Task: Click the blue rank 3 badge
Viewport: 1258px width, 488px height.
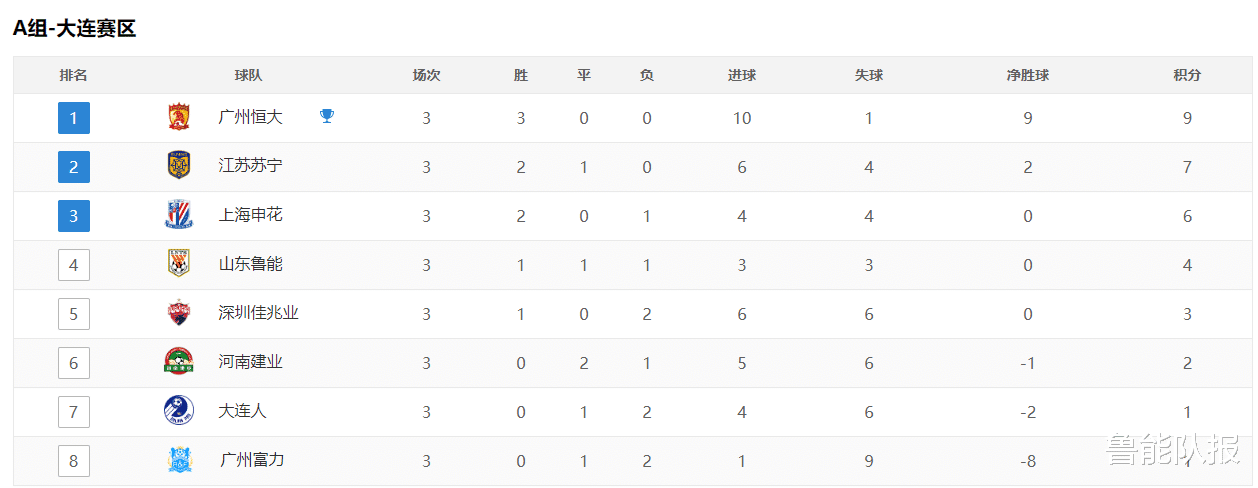Action: 74,216
